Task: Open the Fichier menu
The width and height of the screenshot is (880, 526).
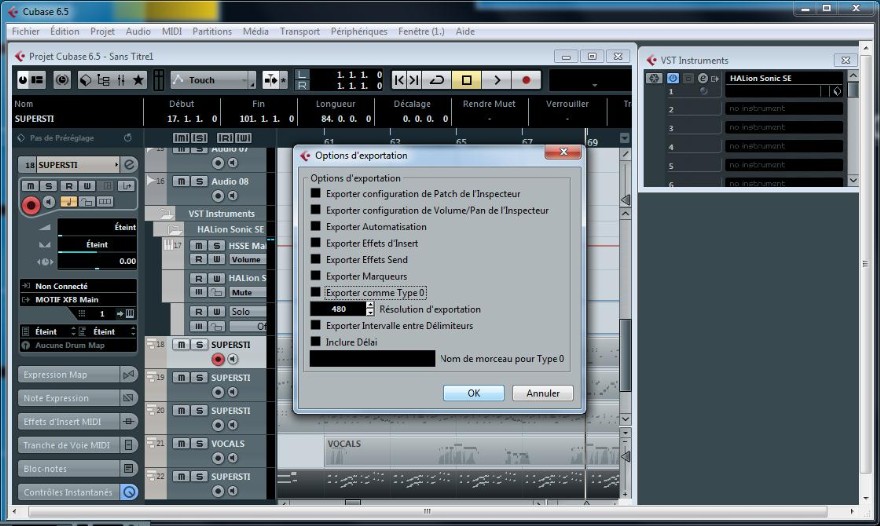Action: (x=26, y=31)
